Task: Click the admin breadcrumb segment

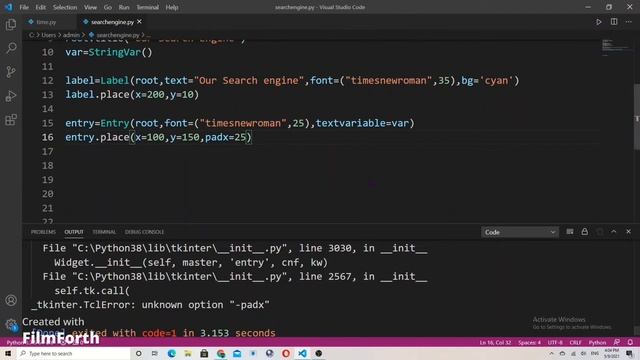Action: tap(71, 35)
